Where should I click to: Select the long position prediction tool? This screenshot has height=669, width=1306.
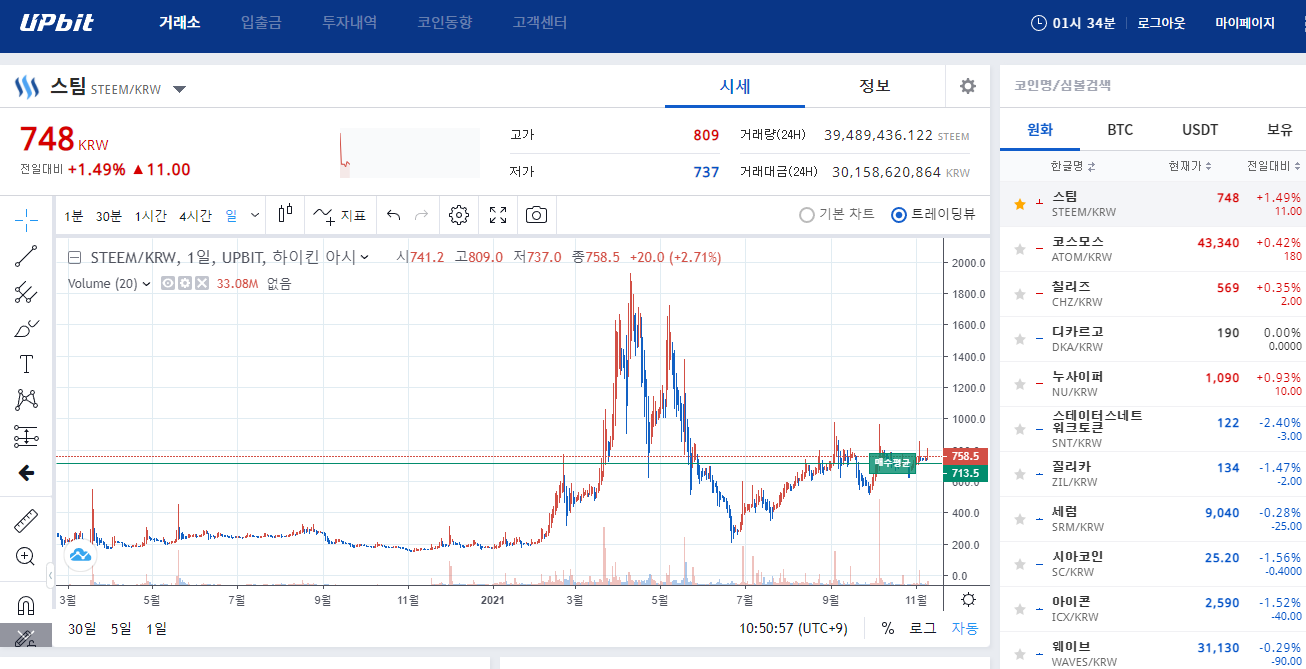coord(27,436)
